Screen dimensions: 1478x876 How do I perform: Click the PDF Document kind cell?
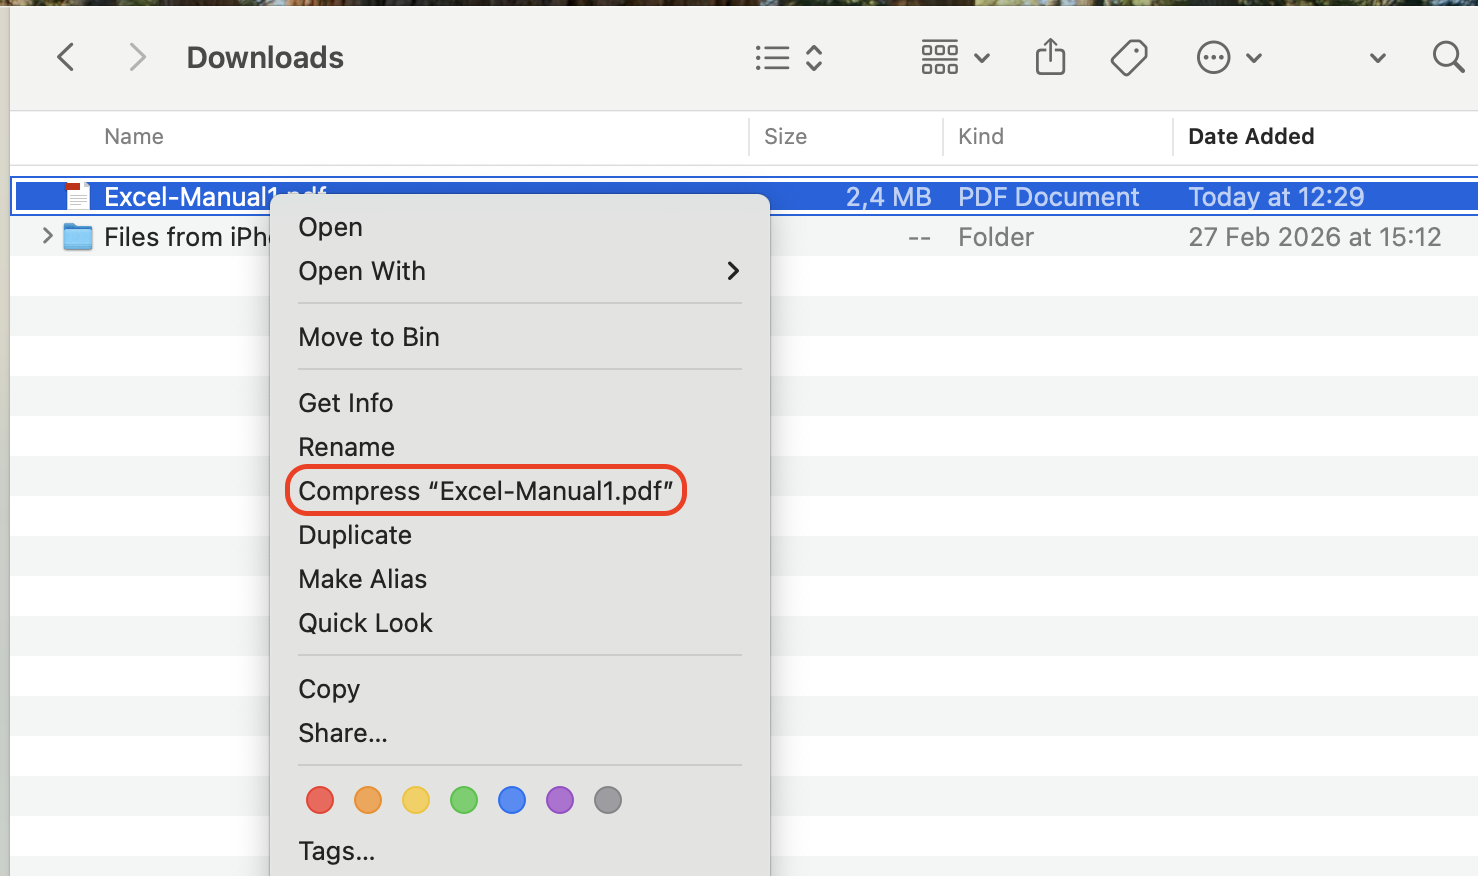click(x=1048, y=197)
